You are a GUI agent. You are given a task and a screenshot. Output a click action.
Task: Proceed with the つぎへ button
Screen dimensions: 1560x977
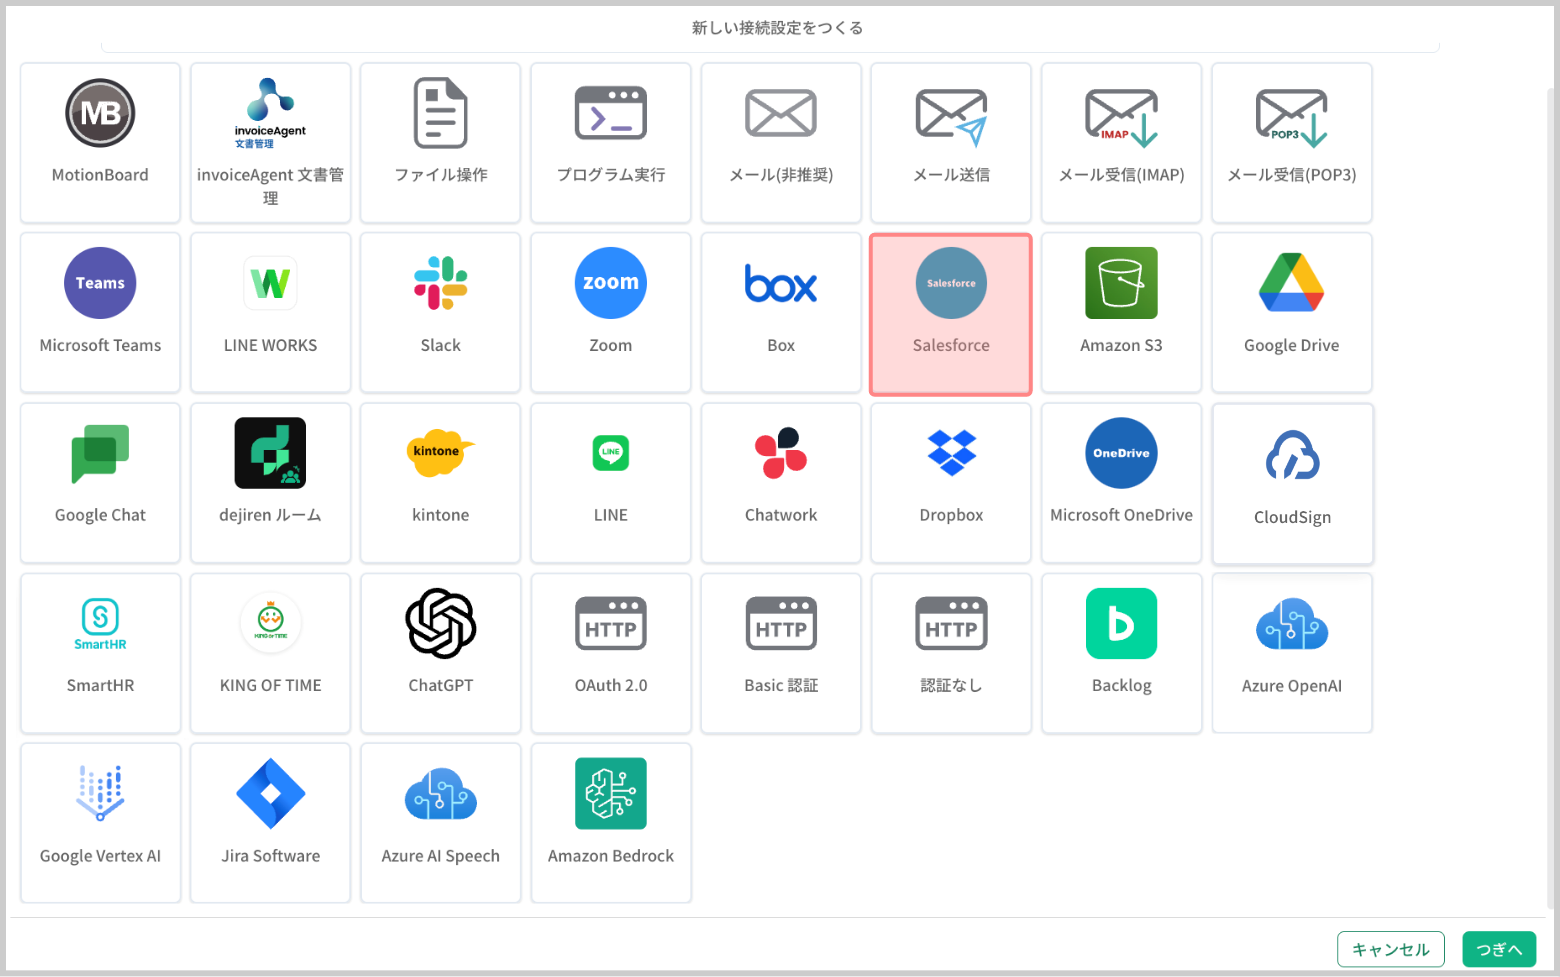[x=1499, y=949]
